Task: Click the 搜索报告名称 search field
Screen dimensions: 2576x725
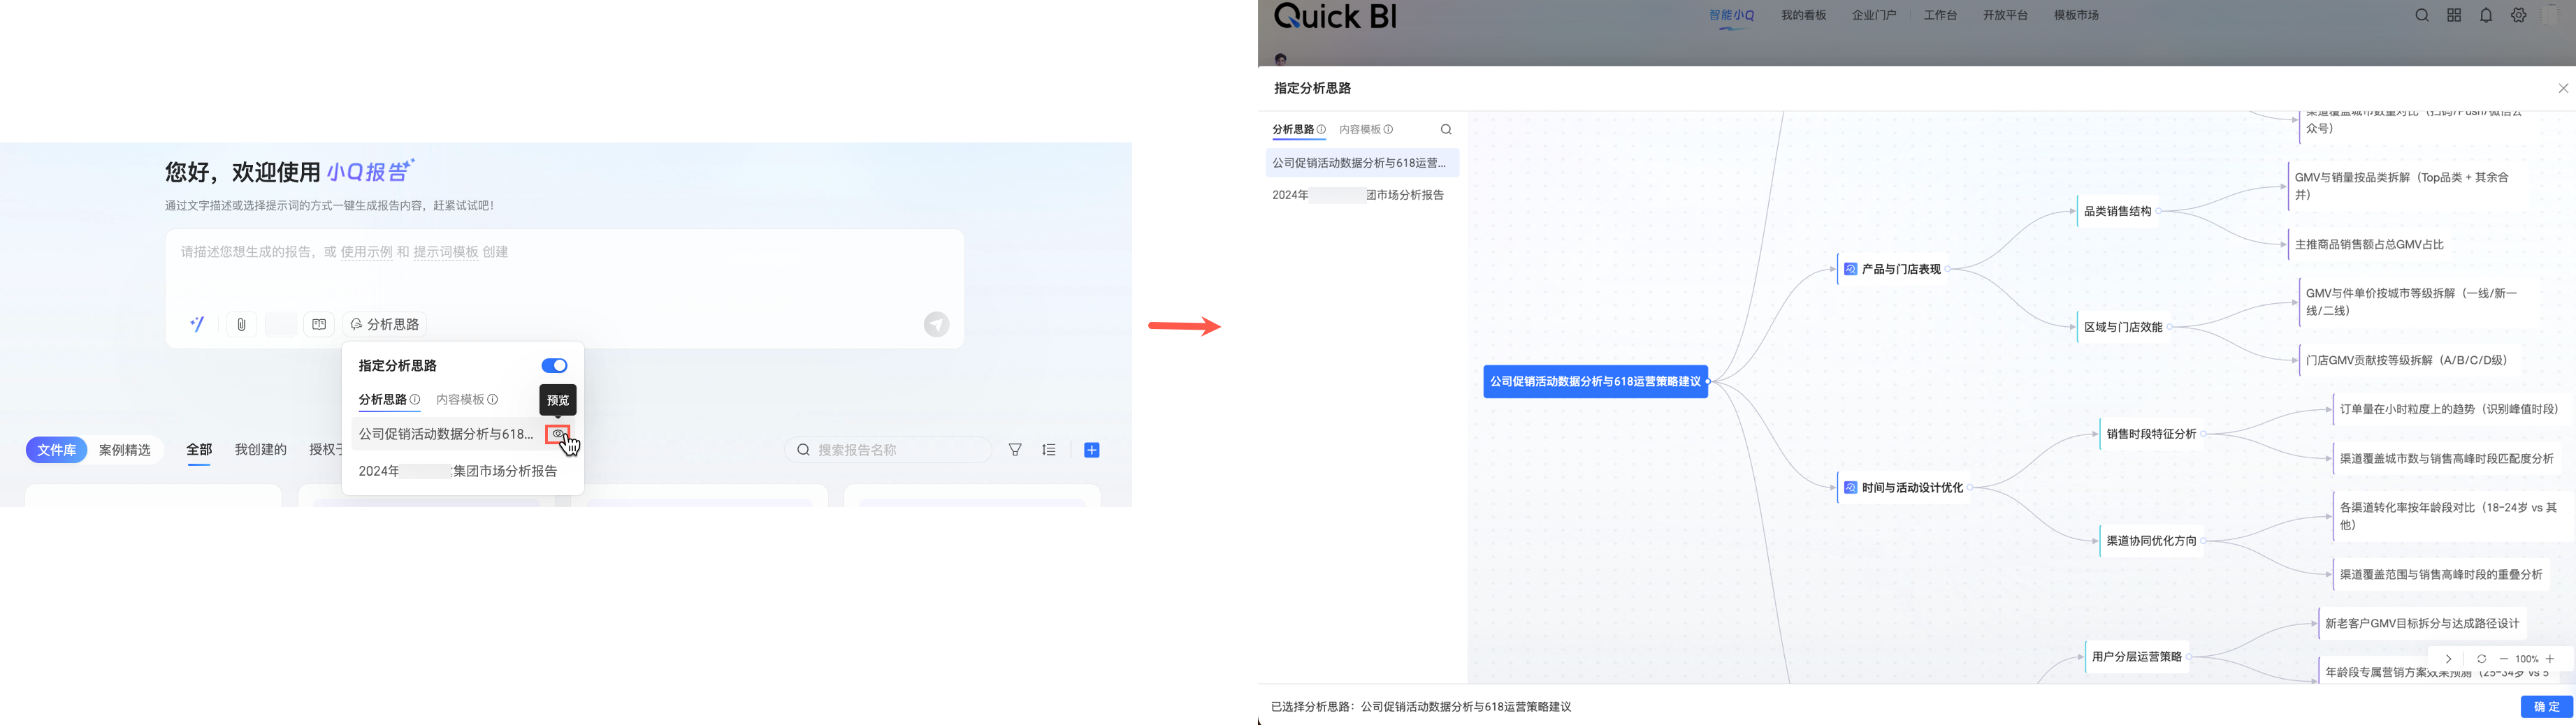Action: (888, 450)
